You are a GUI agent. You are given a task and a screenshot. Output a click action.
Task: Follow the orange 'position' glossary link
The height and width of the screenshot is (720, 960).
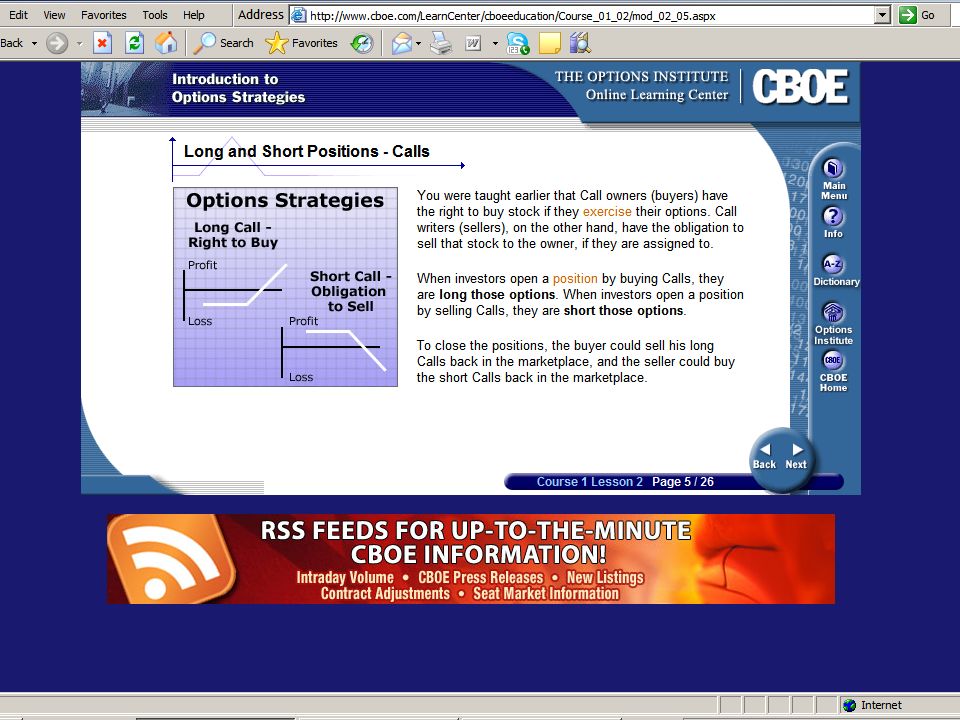point(575,279)
